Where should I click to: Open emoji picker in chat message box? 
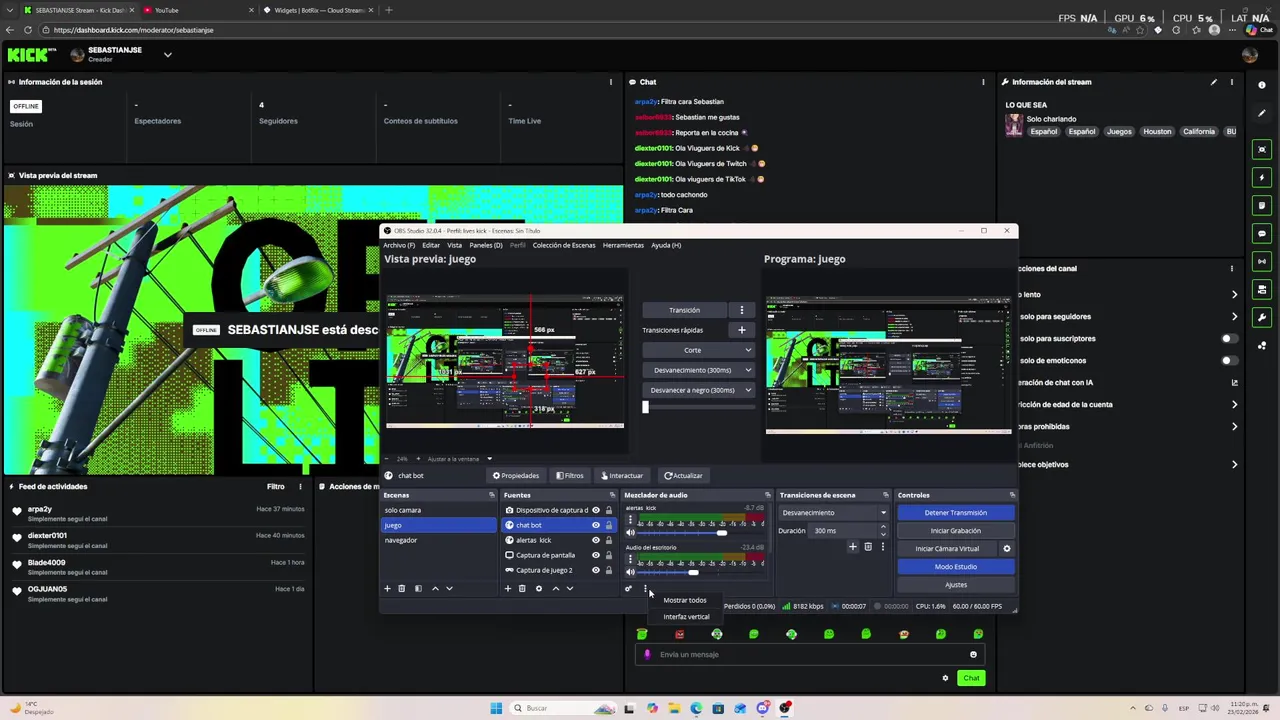coord(973,654)
